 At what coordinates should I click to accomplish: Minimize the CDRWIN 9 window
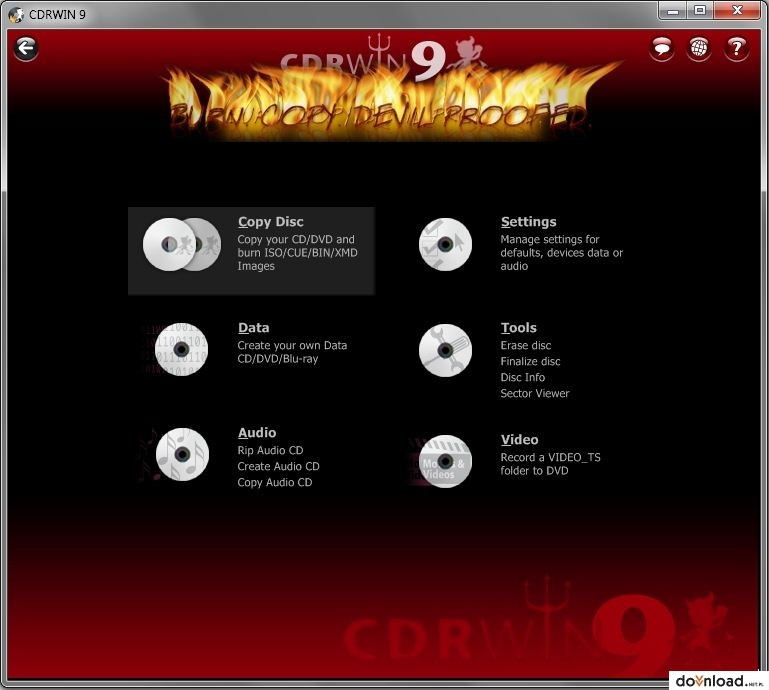click(673, 11)
